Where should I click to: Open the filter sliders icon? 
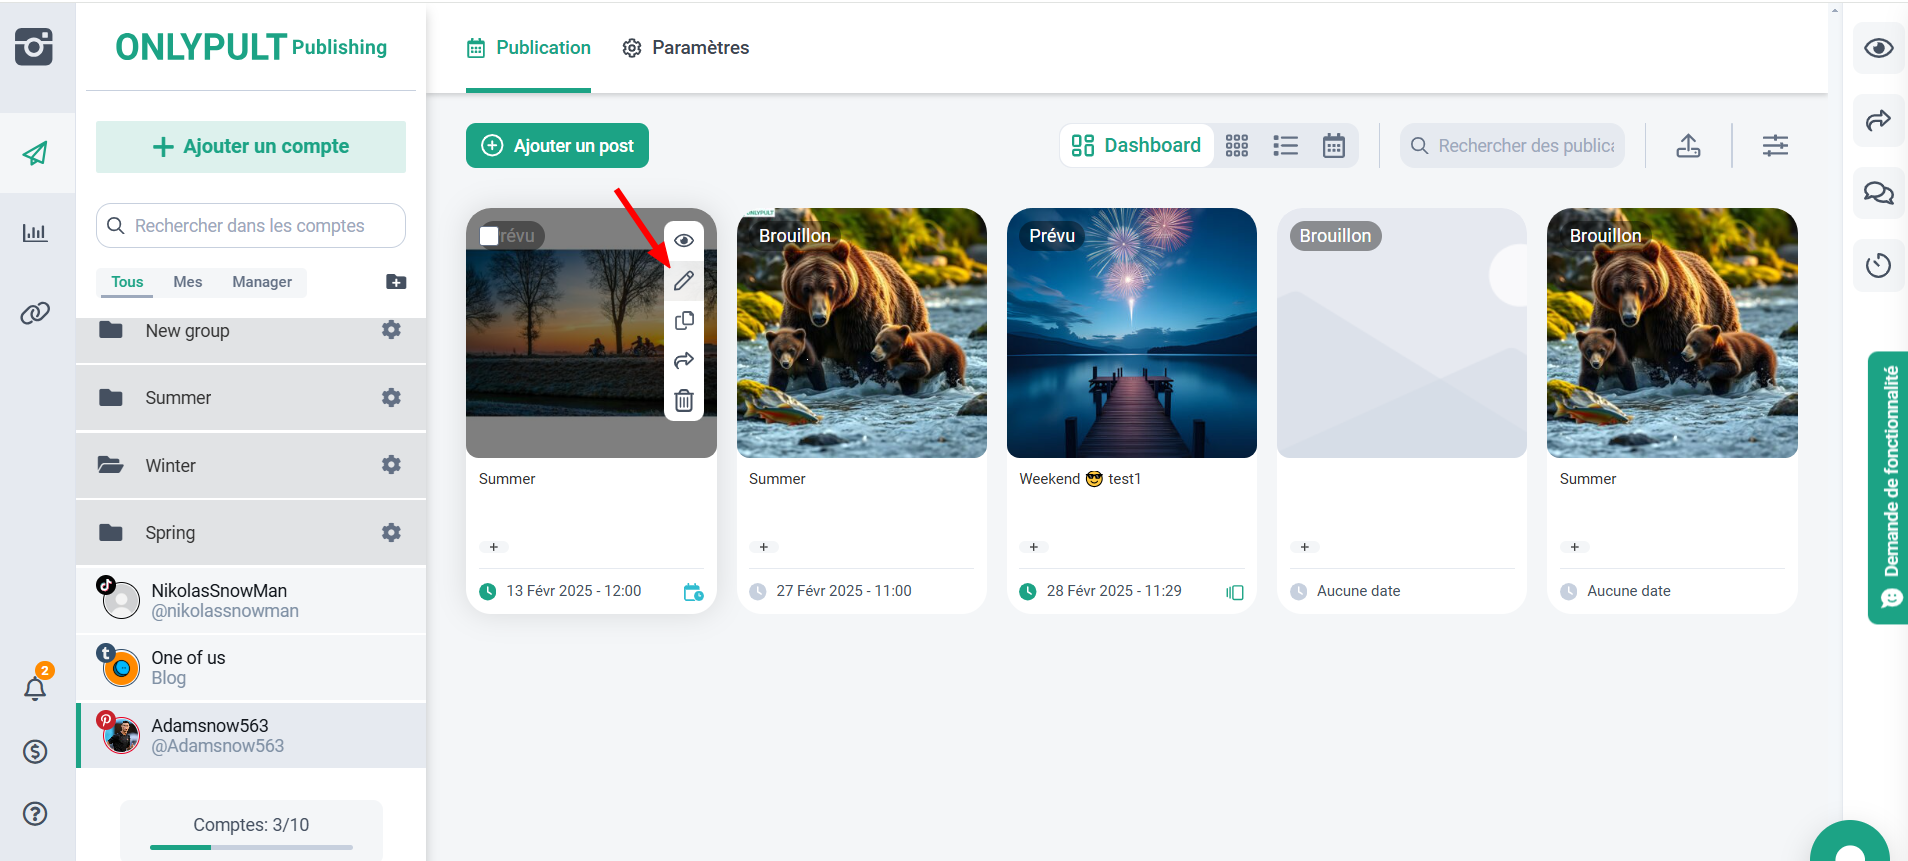1775,146
